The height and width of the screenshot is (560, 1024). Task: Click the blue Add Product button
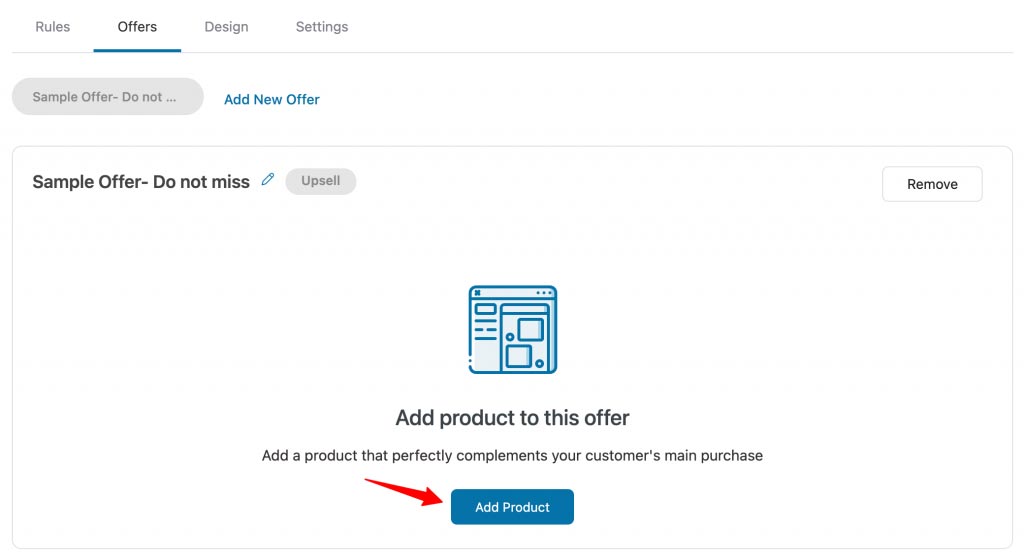512,507
